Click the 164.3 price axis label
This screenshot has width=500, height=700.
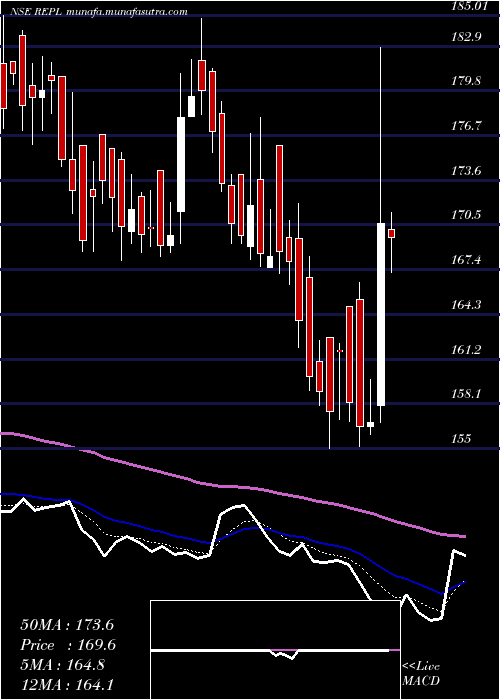(466, 304)
